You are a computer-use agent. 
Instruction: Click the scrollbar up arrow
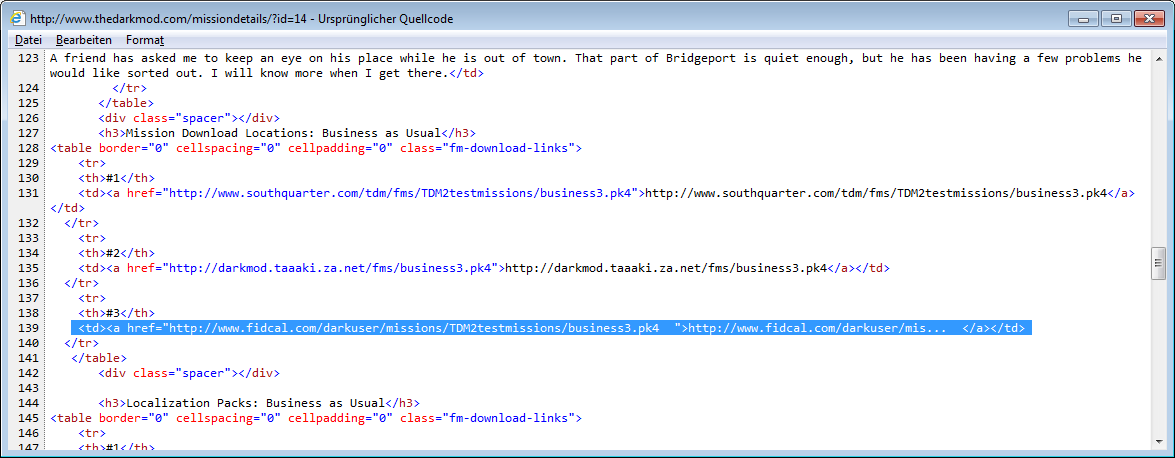[1159, 58]
